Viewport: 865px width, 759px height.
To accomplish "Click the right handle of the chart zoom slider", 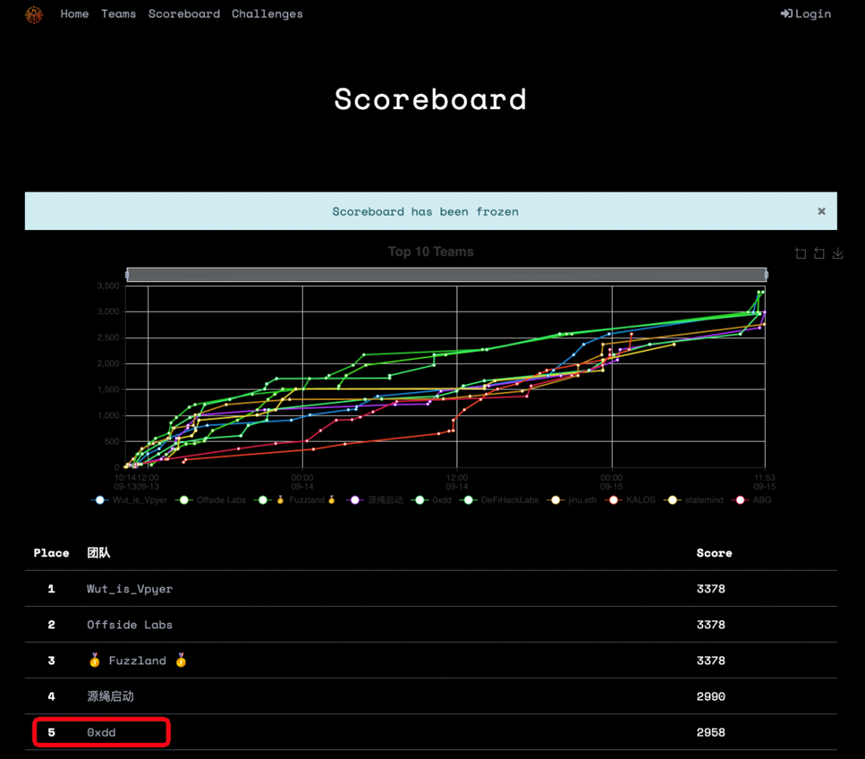I will (766, 275).
